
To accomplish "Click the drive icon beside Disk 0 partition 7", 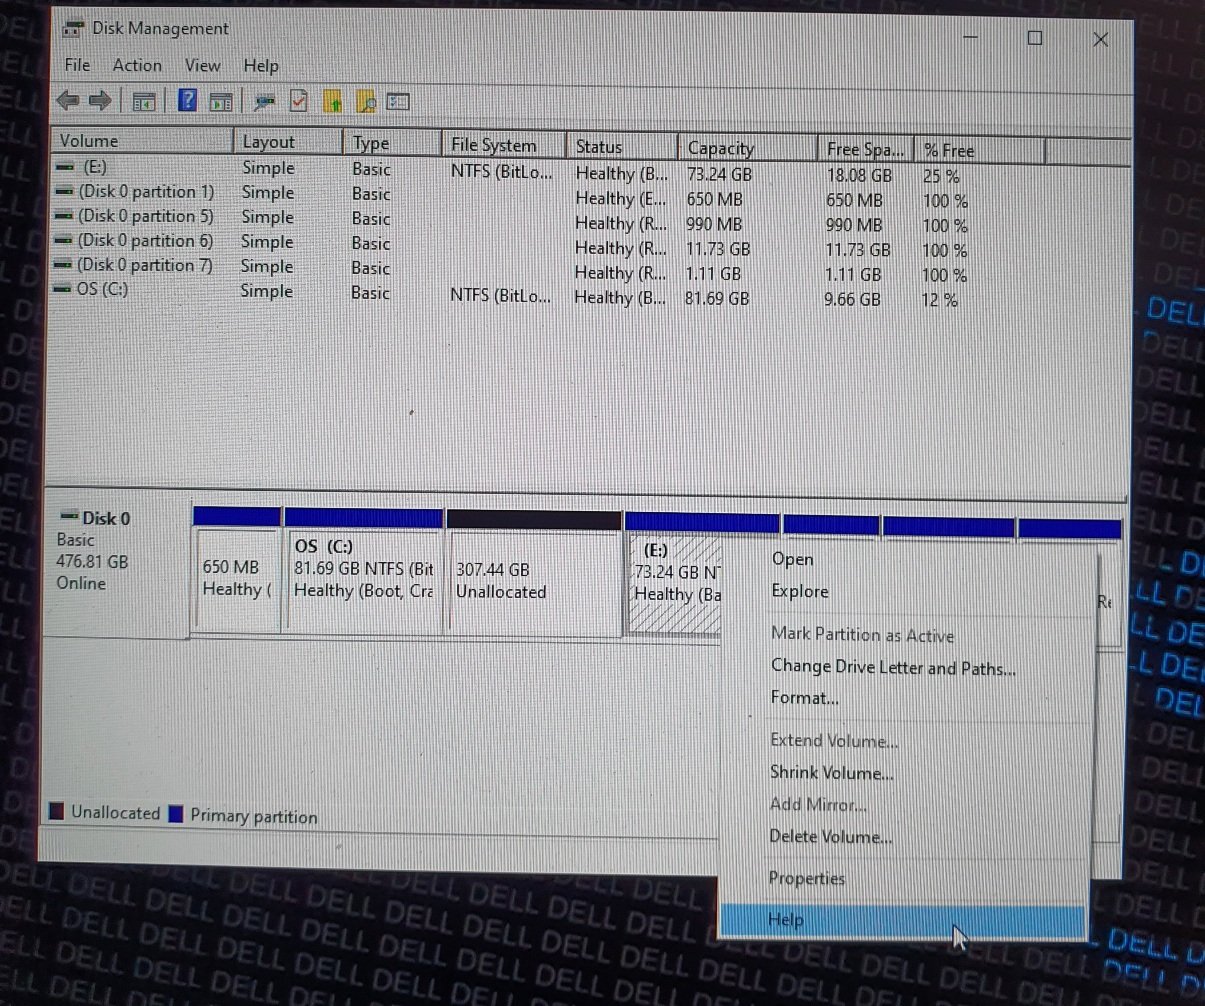I will pyautogui.click(x=64, y=265).
